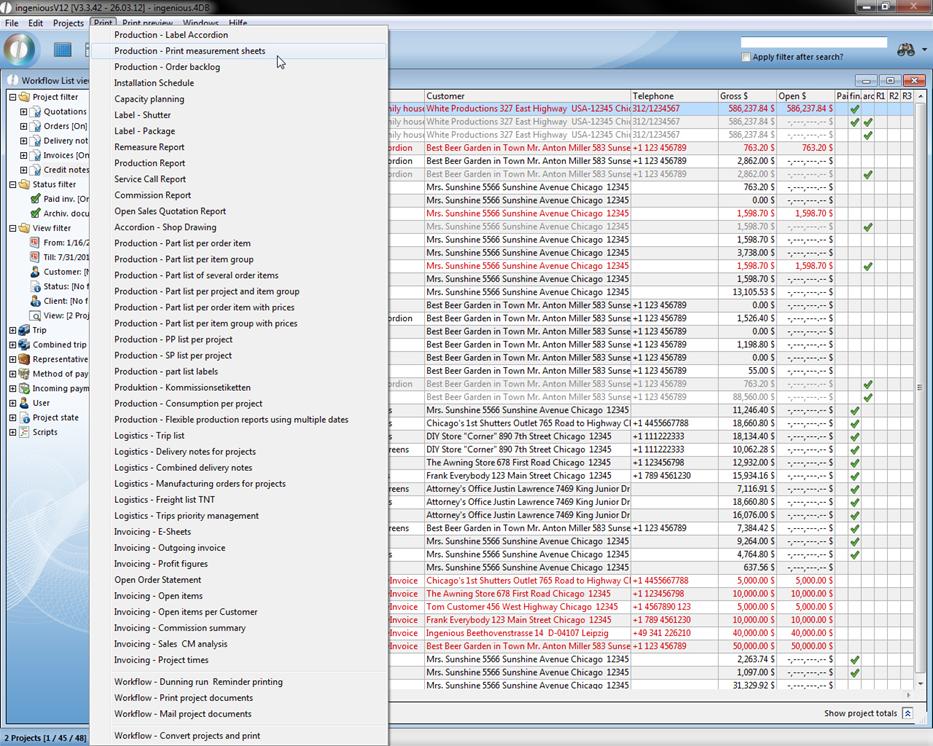The height and width of the screenshot is (746, 933).
Task: Click the binoculars search icon
Action: click(x=906, y=49)
